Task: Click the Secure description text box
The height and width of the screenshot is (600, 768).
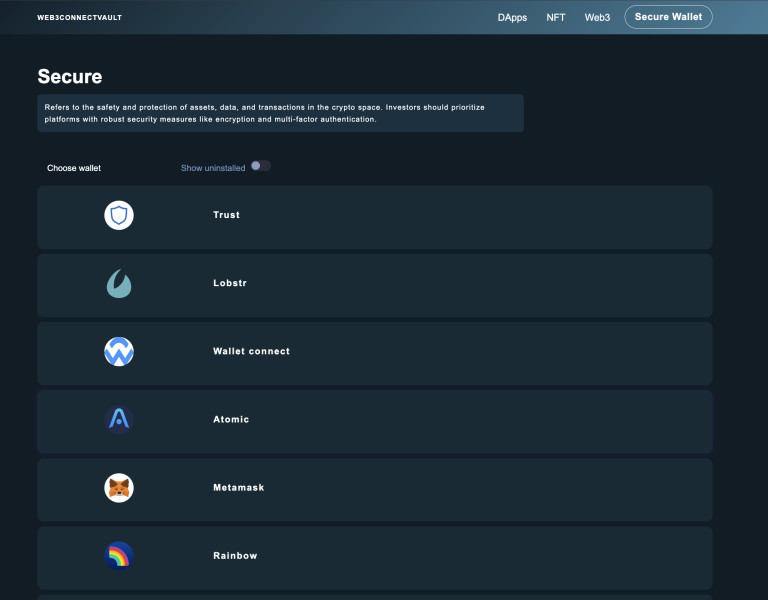Action: tap(280, 113)
